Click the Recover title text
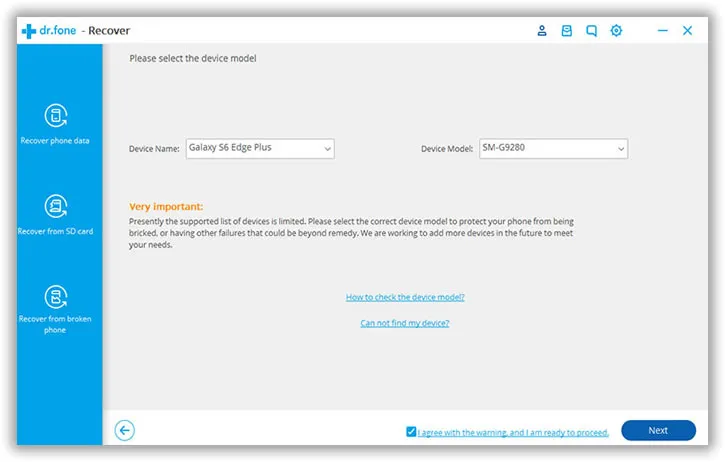The width and height of the screenshot is (725, 462). click(109, 31)
